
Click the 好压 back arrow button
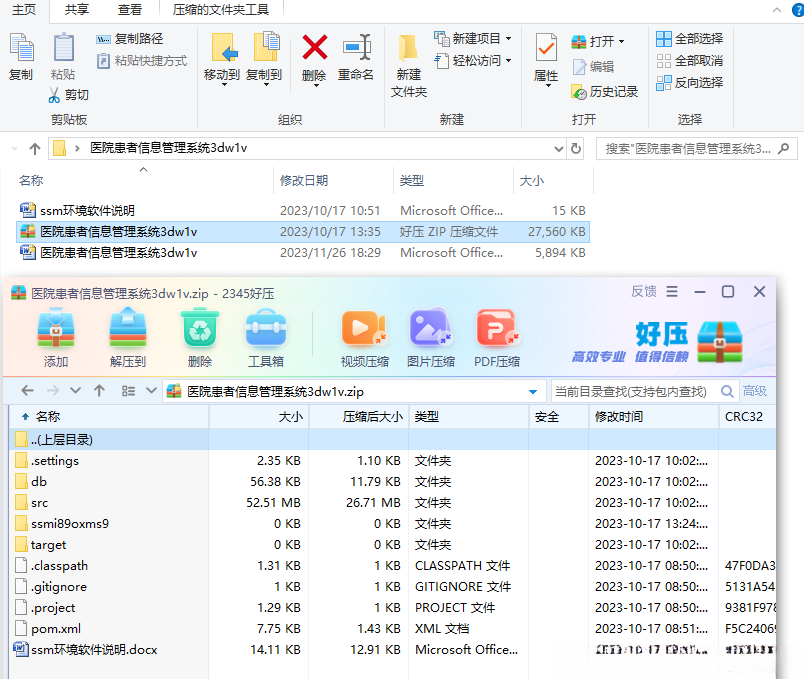tap(28, 391)
